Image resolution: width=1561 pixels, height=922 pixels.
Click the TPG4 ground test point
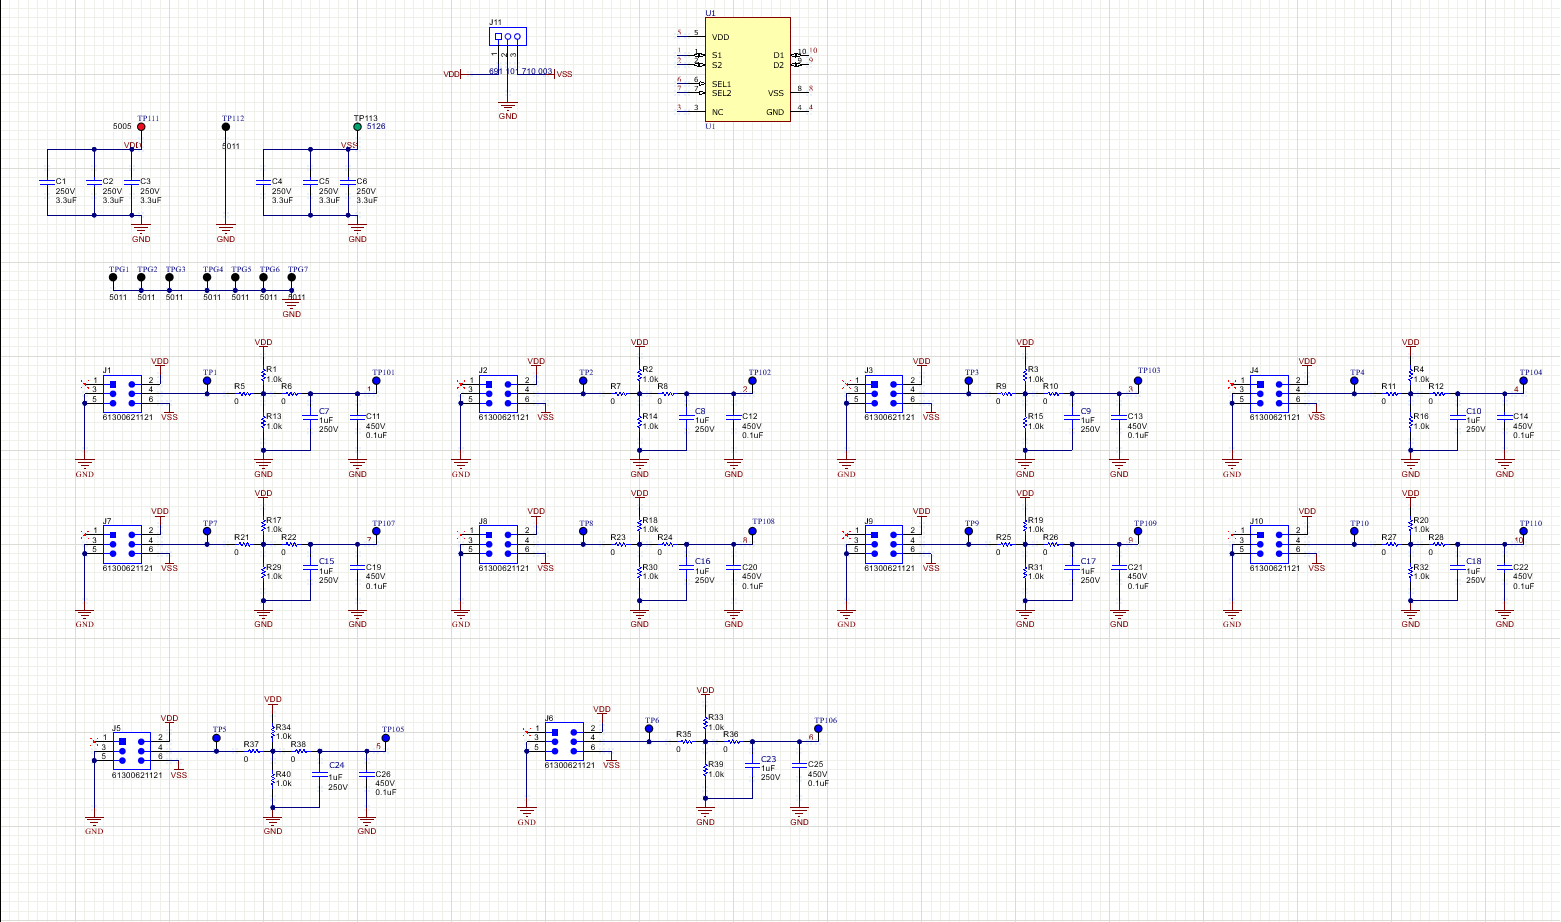click(207, 278)
